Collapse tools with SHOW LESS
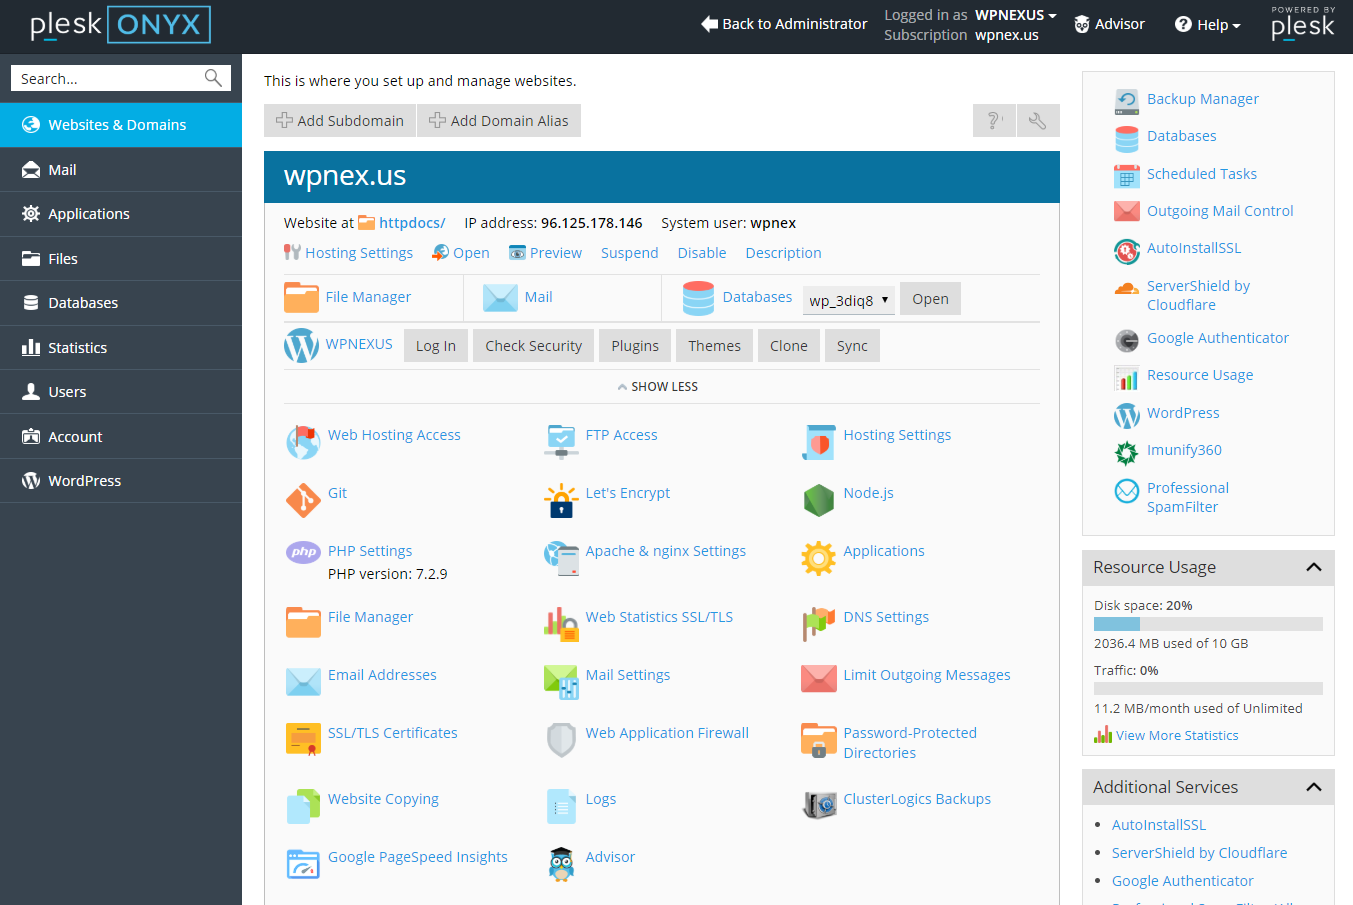Image resolution: width=1353 pixels, height=905 pixels. pyautogui.click(x=658, y=387)
